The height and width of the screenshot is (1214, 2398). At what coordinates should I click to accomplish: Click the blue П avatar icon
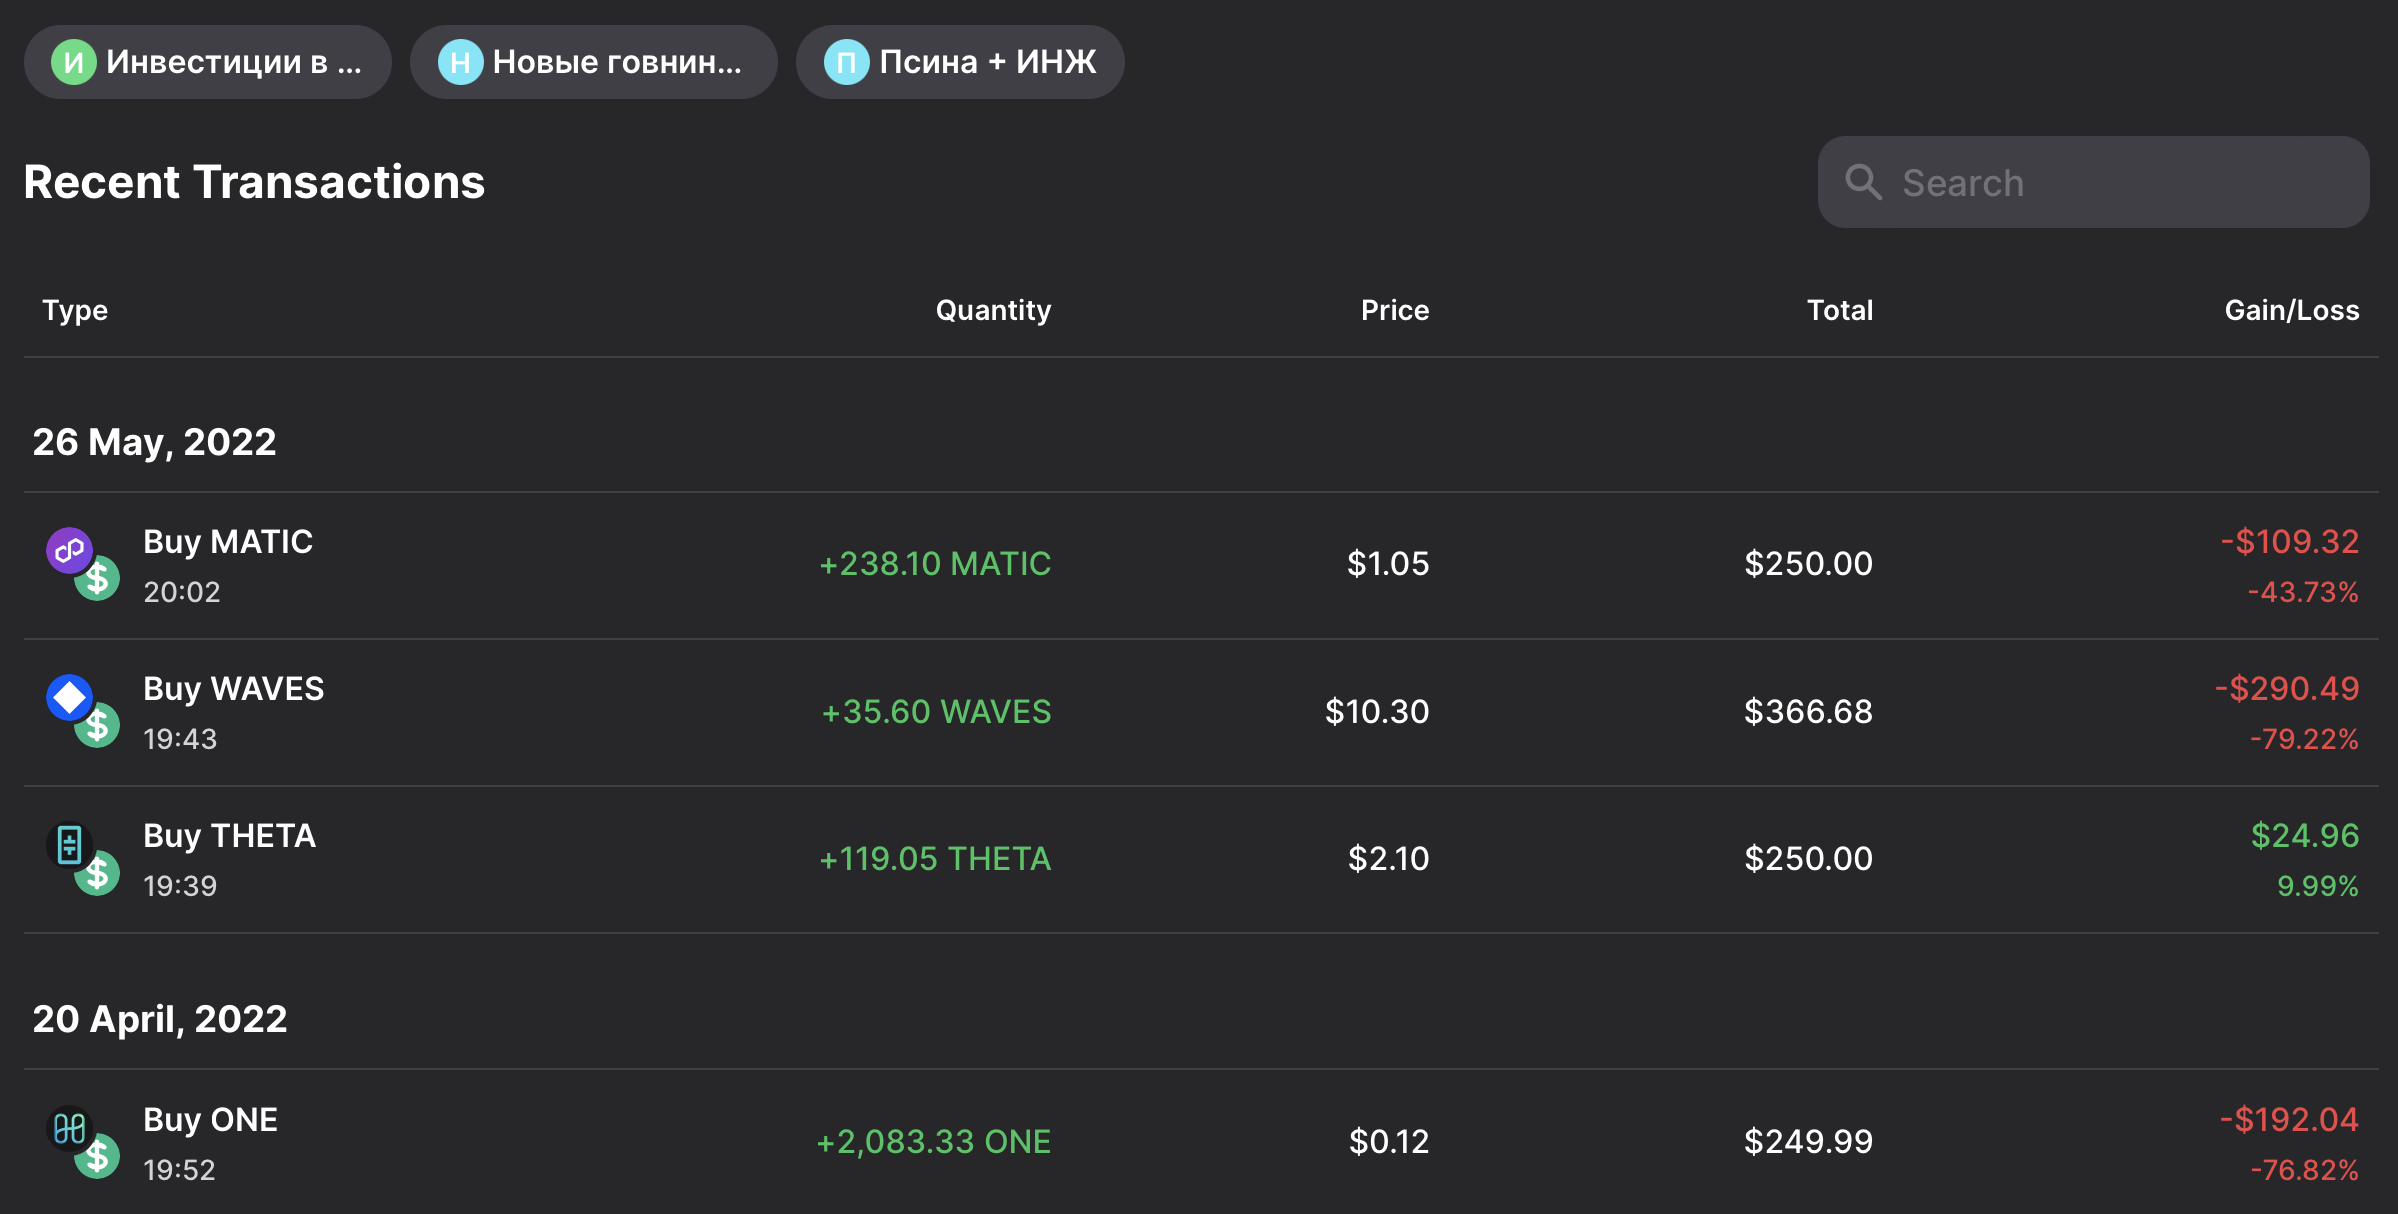(846, 62)
